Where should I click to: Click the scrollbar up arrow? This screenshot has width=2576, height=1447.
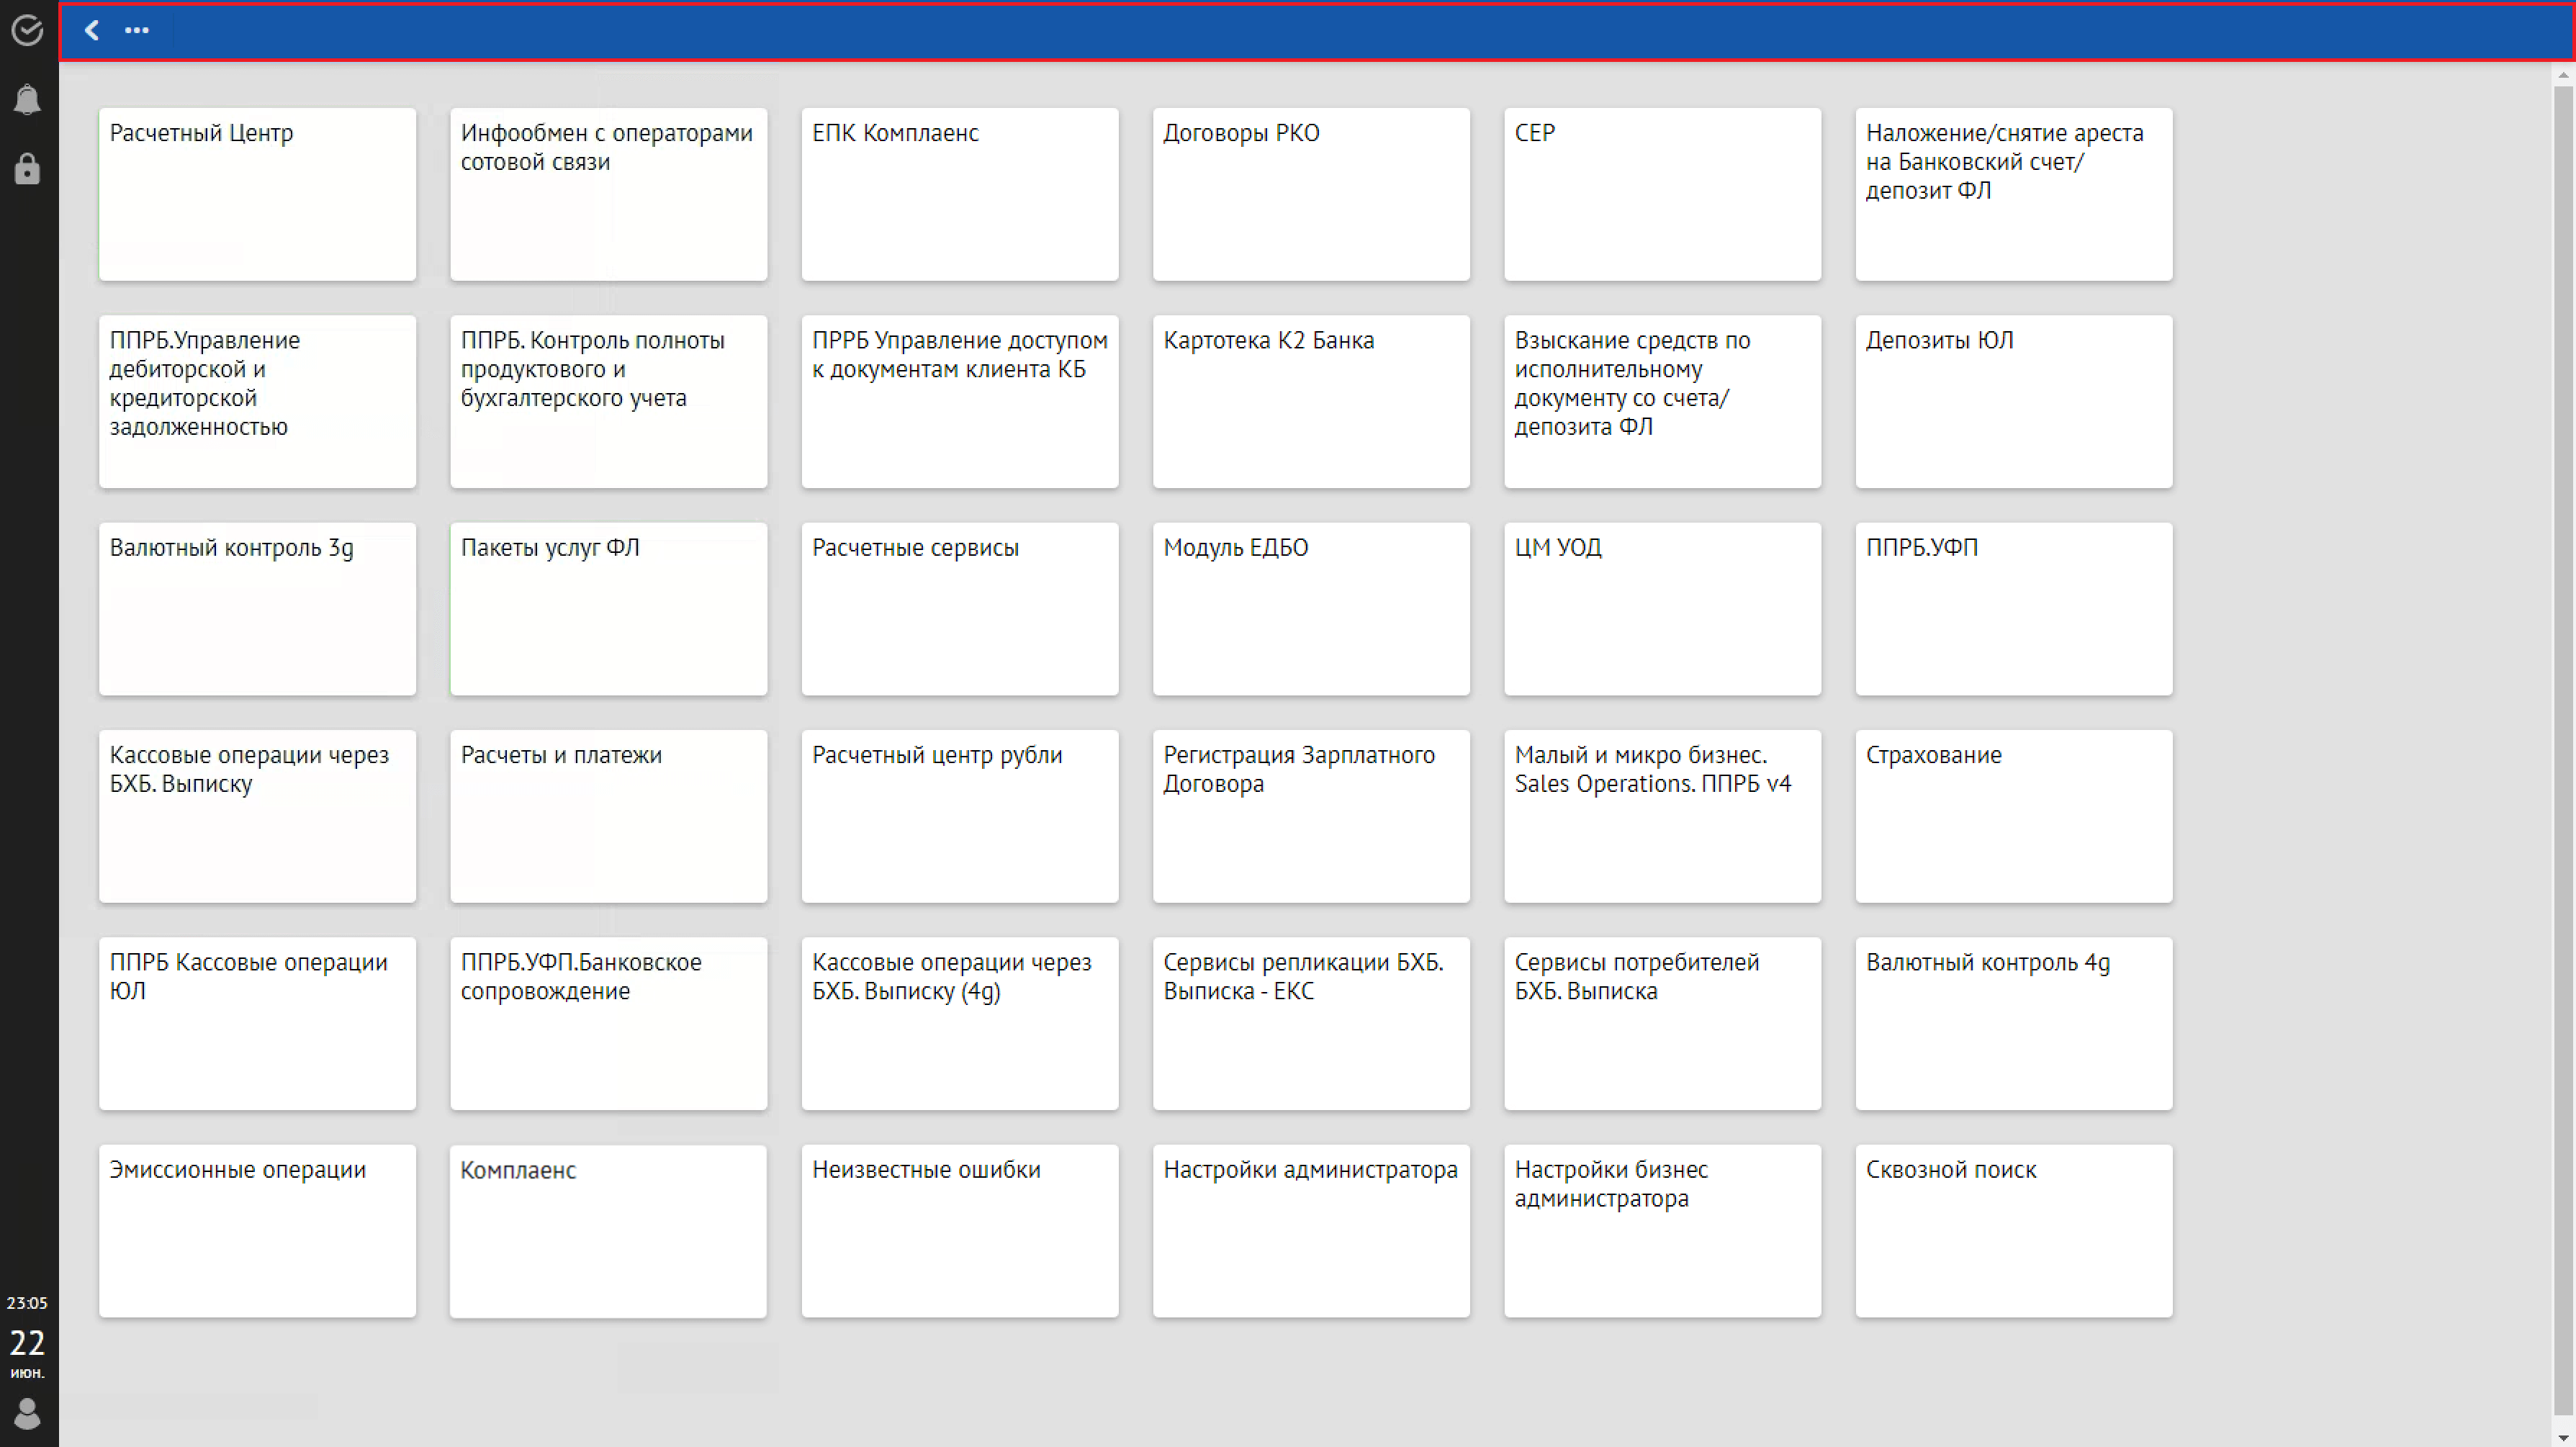2563,75
